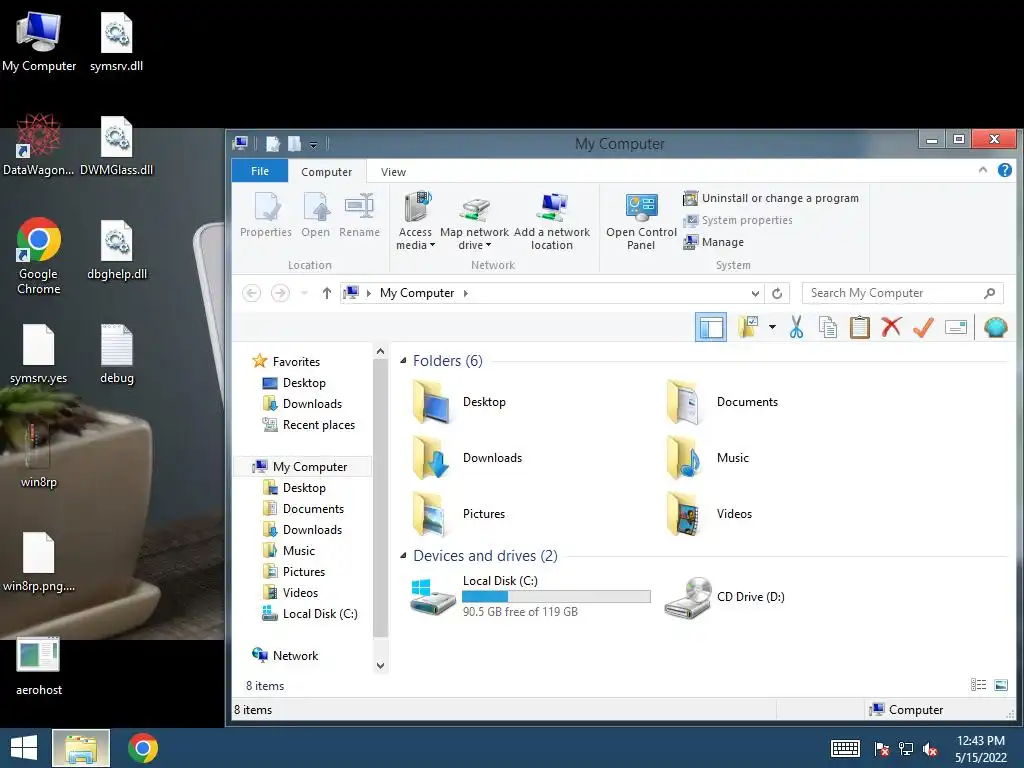The height and width of the screenshot is (768, 1024).
Task: Click the Copy toolbar icon
Action: point(827,327)
